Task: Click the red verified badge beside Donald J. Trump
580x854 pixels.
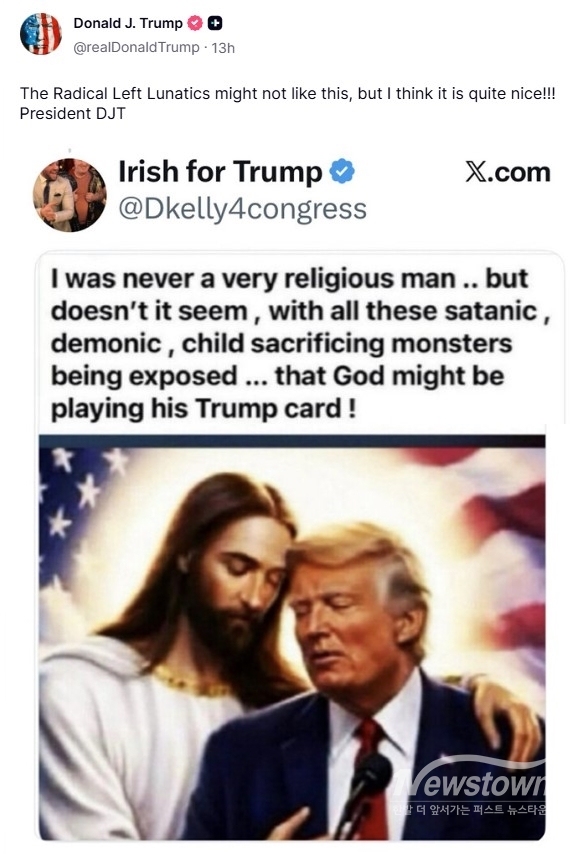Action: pyautogui.click(x=194, y=23)
